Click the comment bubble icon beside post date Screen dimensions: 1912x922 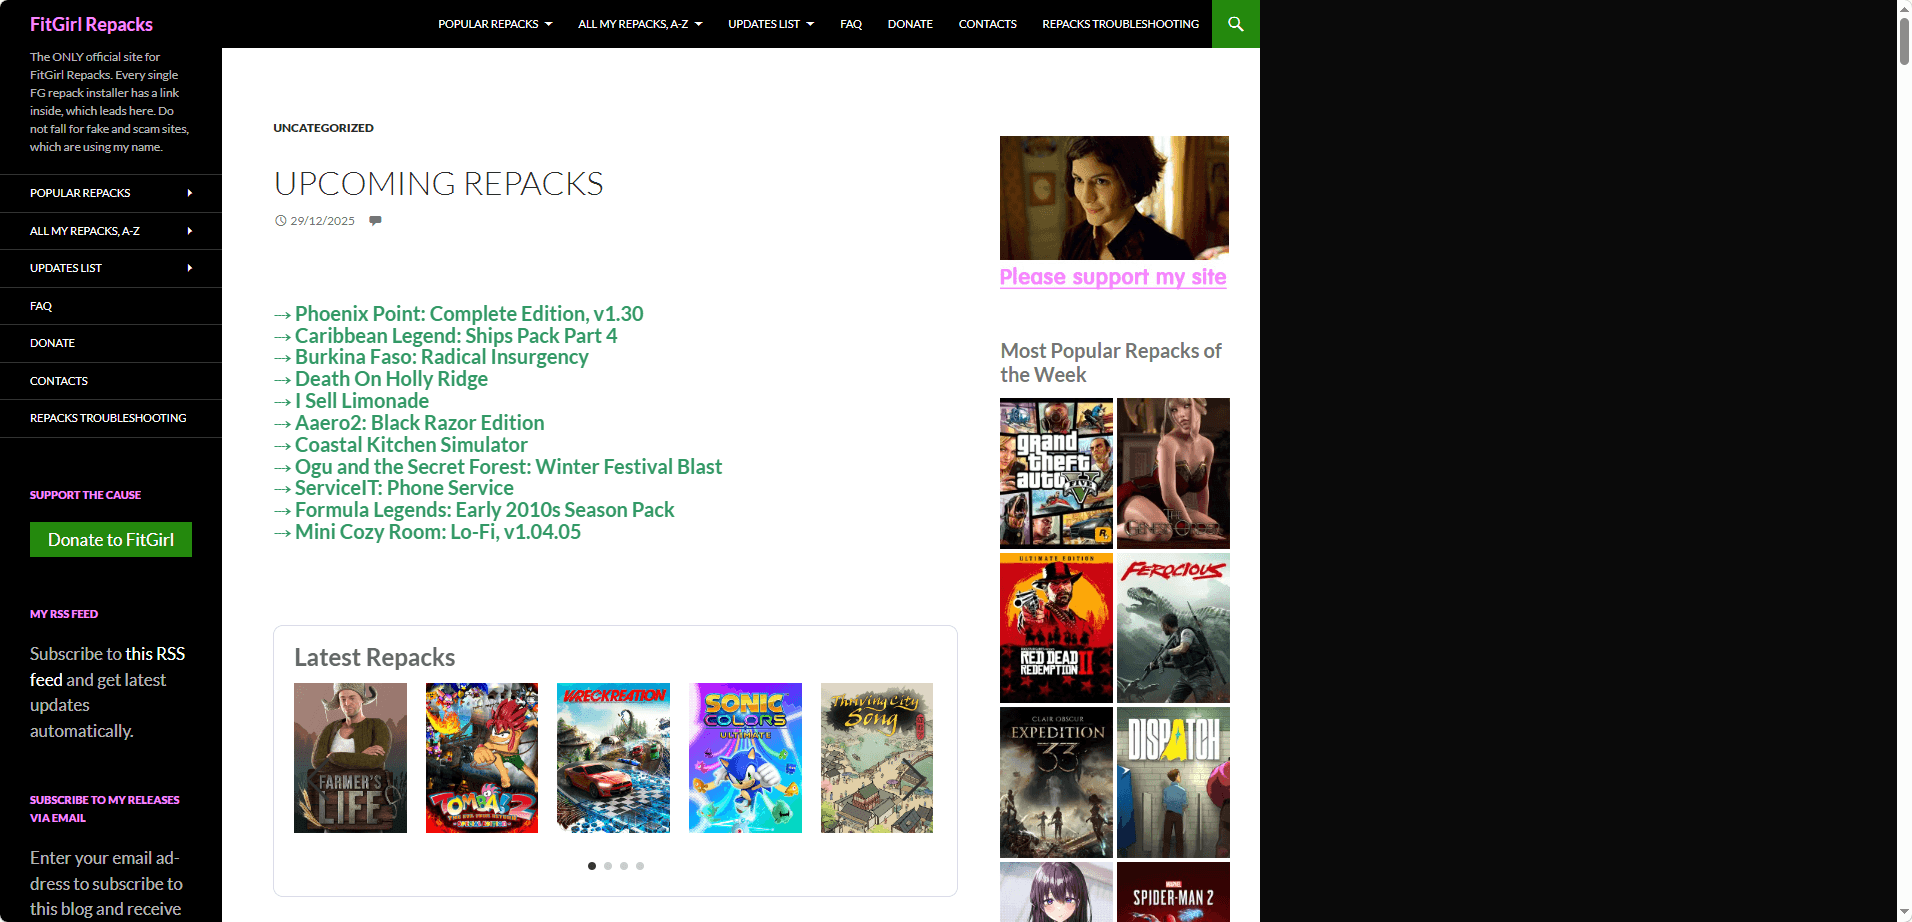375,221
